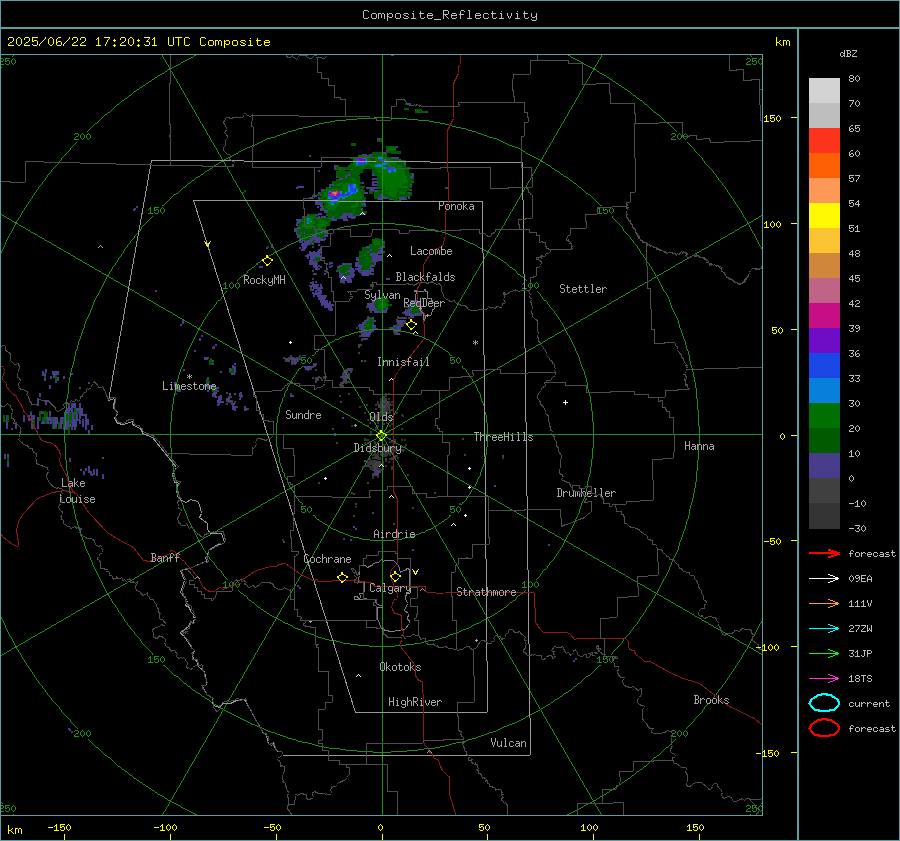Click the purple swatch below 39 dBZ

pyautogui.click(x=824, y=340)
